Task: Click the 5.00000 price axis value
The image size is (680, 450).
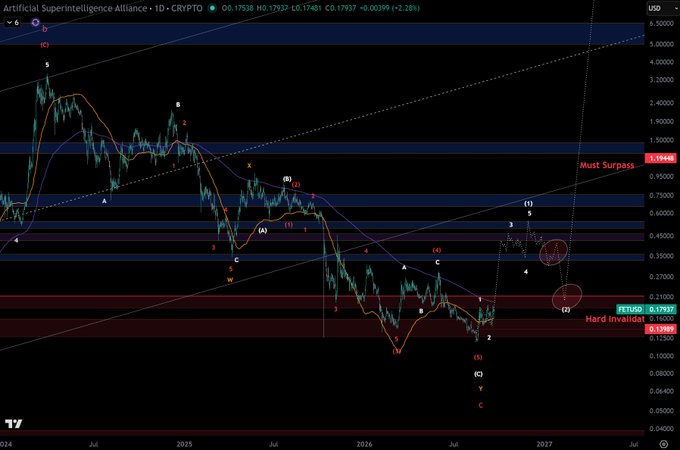Action: 661,44
